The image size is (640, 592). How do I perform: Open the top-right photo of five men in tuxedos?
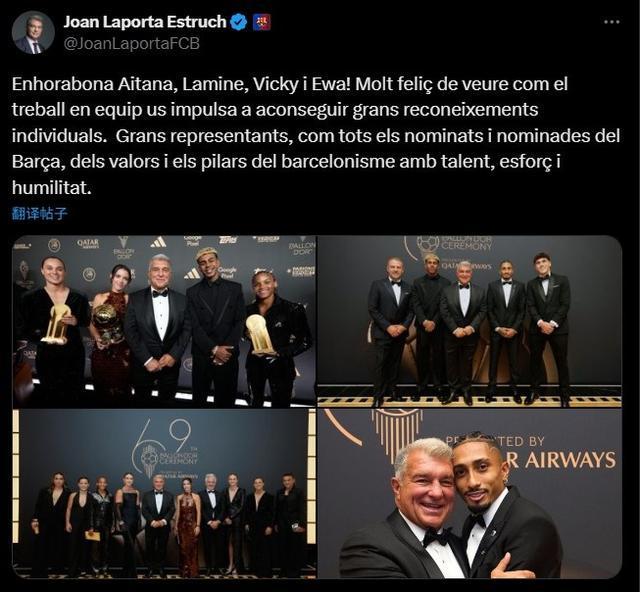pos(469,321)
